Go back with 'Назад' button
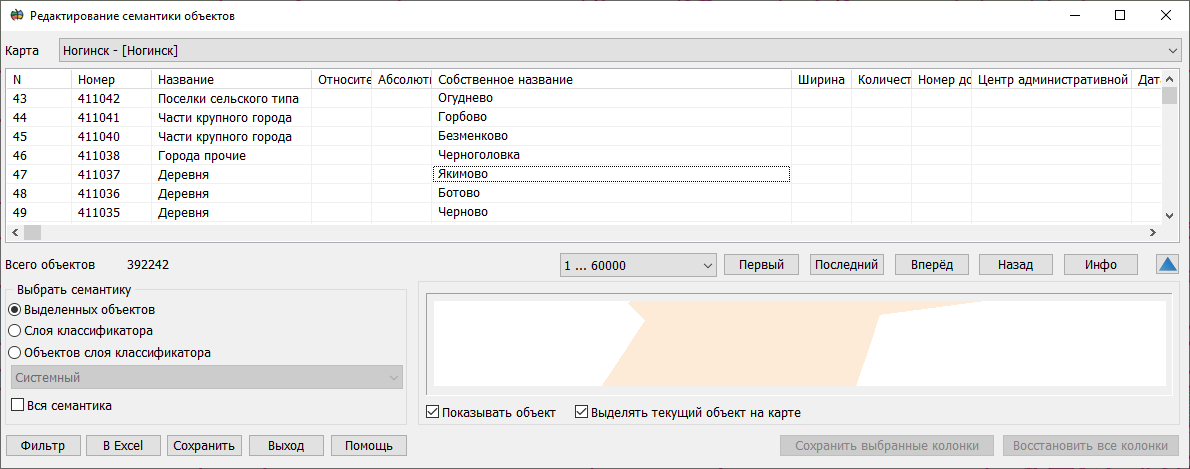The width and height of the screenshot is (1190, 469). (1015, 265)
